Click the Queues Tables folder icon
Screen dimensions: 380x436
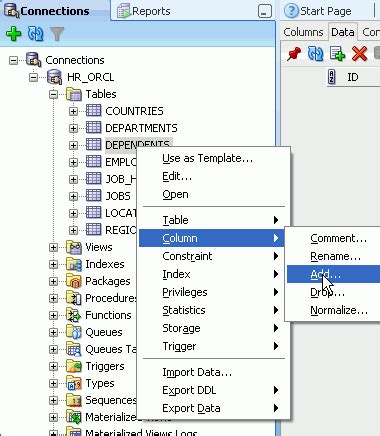click(x=74, y=349)
